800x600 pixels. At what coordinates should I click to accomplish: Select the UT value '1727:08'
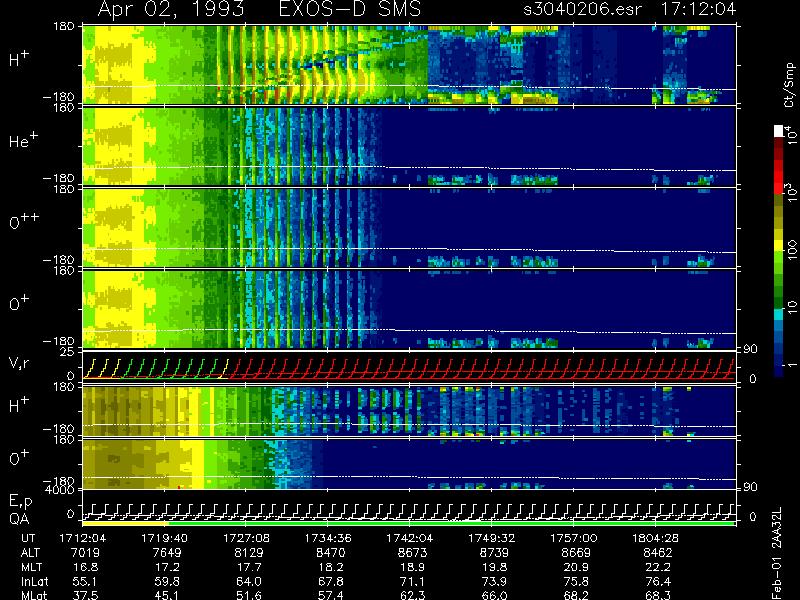[246, 538]
